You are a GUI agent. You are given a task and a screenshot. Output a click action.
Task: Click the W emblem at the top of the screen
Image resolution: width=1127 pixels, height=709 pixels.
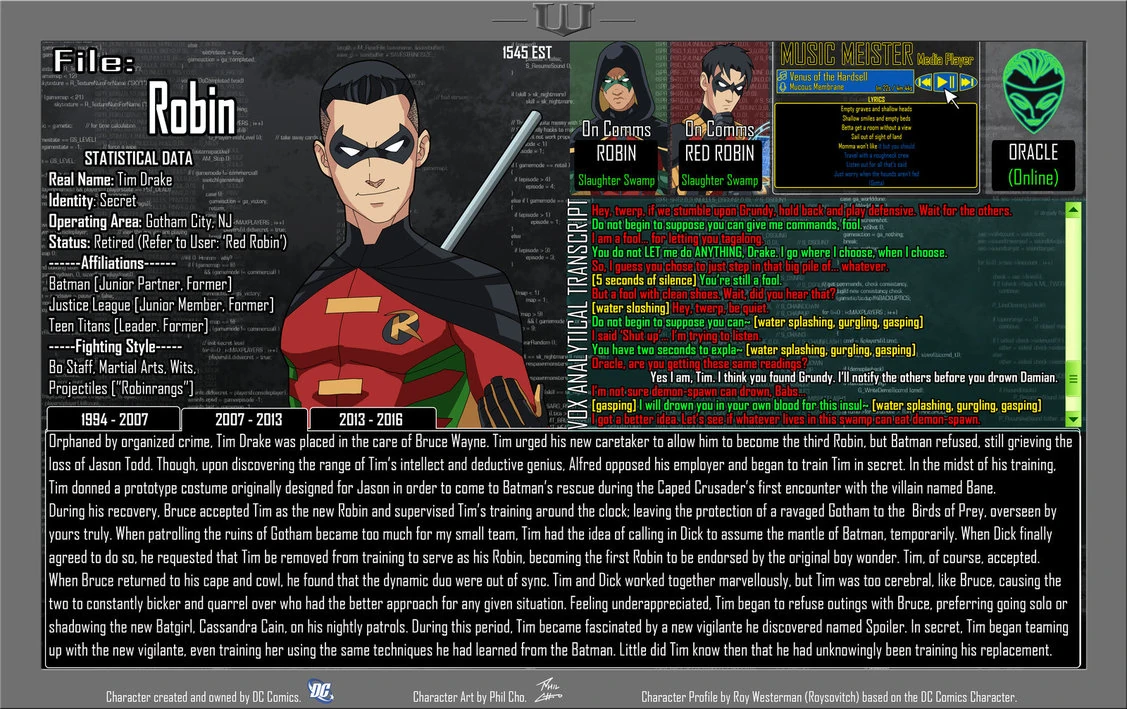(563, 15)
